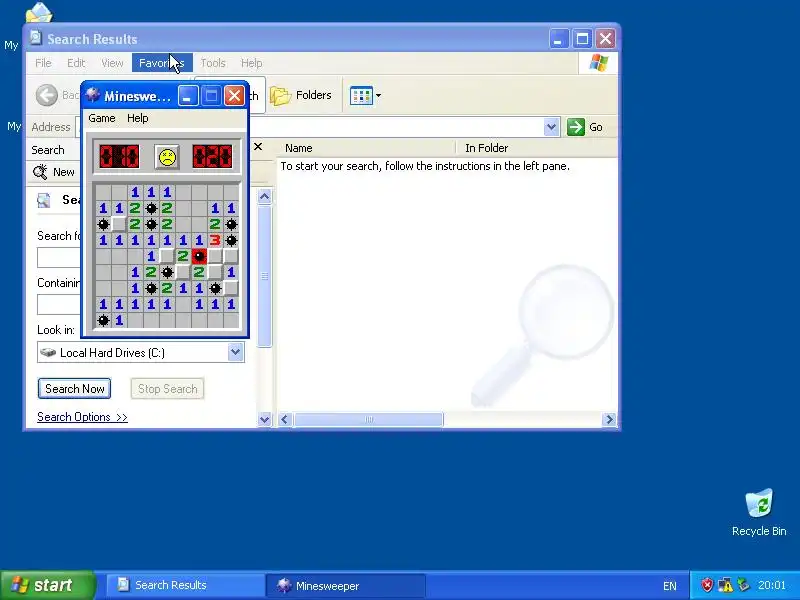Image resolution: width=800 pixels, height=600 pixels.
Task: Click the red security shield tray icon
Action: pos(707,585)
